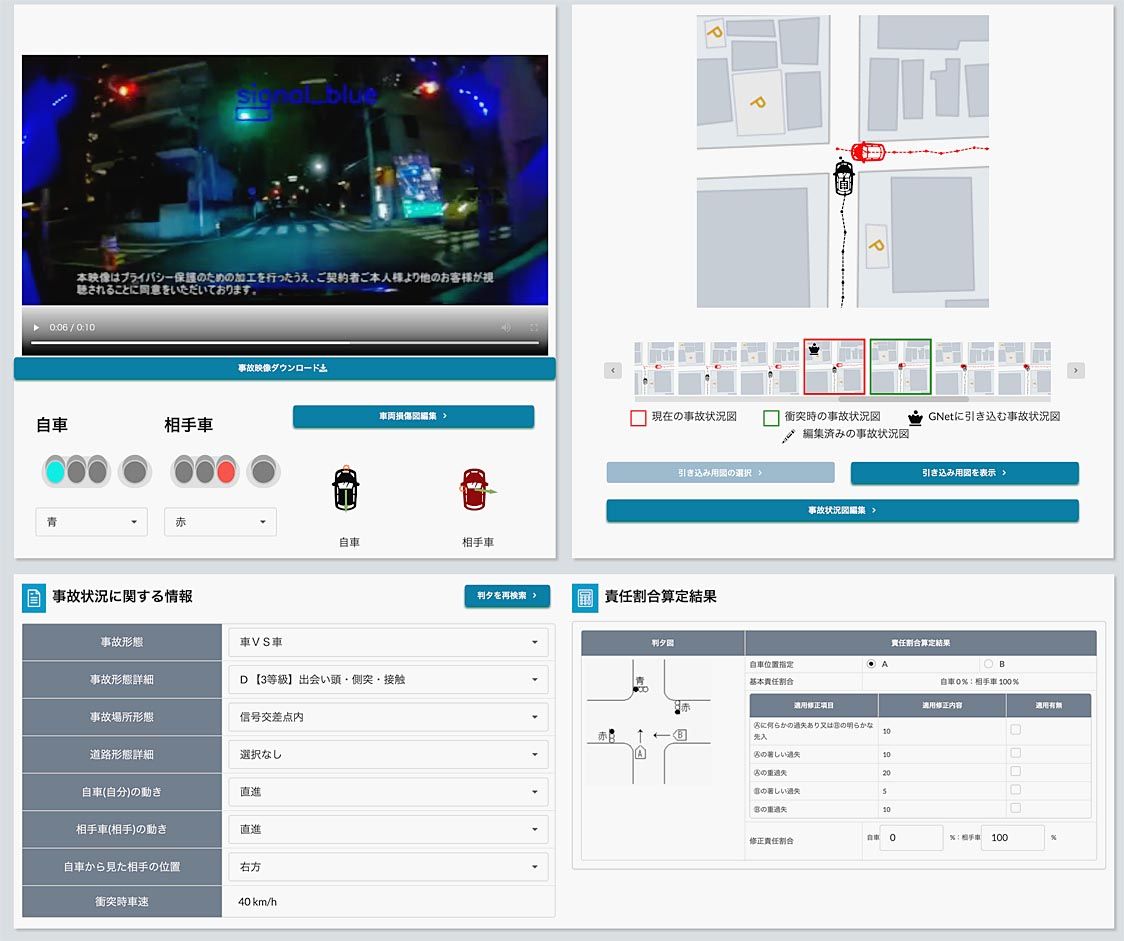Open the 相手車 signal color dropdown showing 赤
1124x941 pixels.
(x=220, y=522)
